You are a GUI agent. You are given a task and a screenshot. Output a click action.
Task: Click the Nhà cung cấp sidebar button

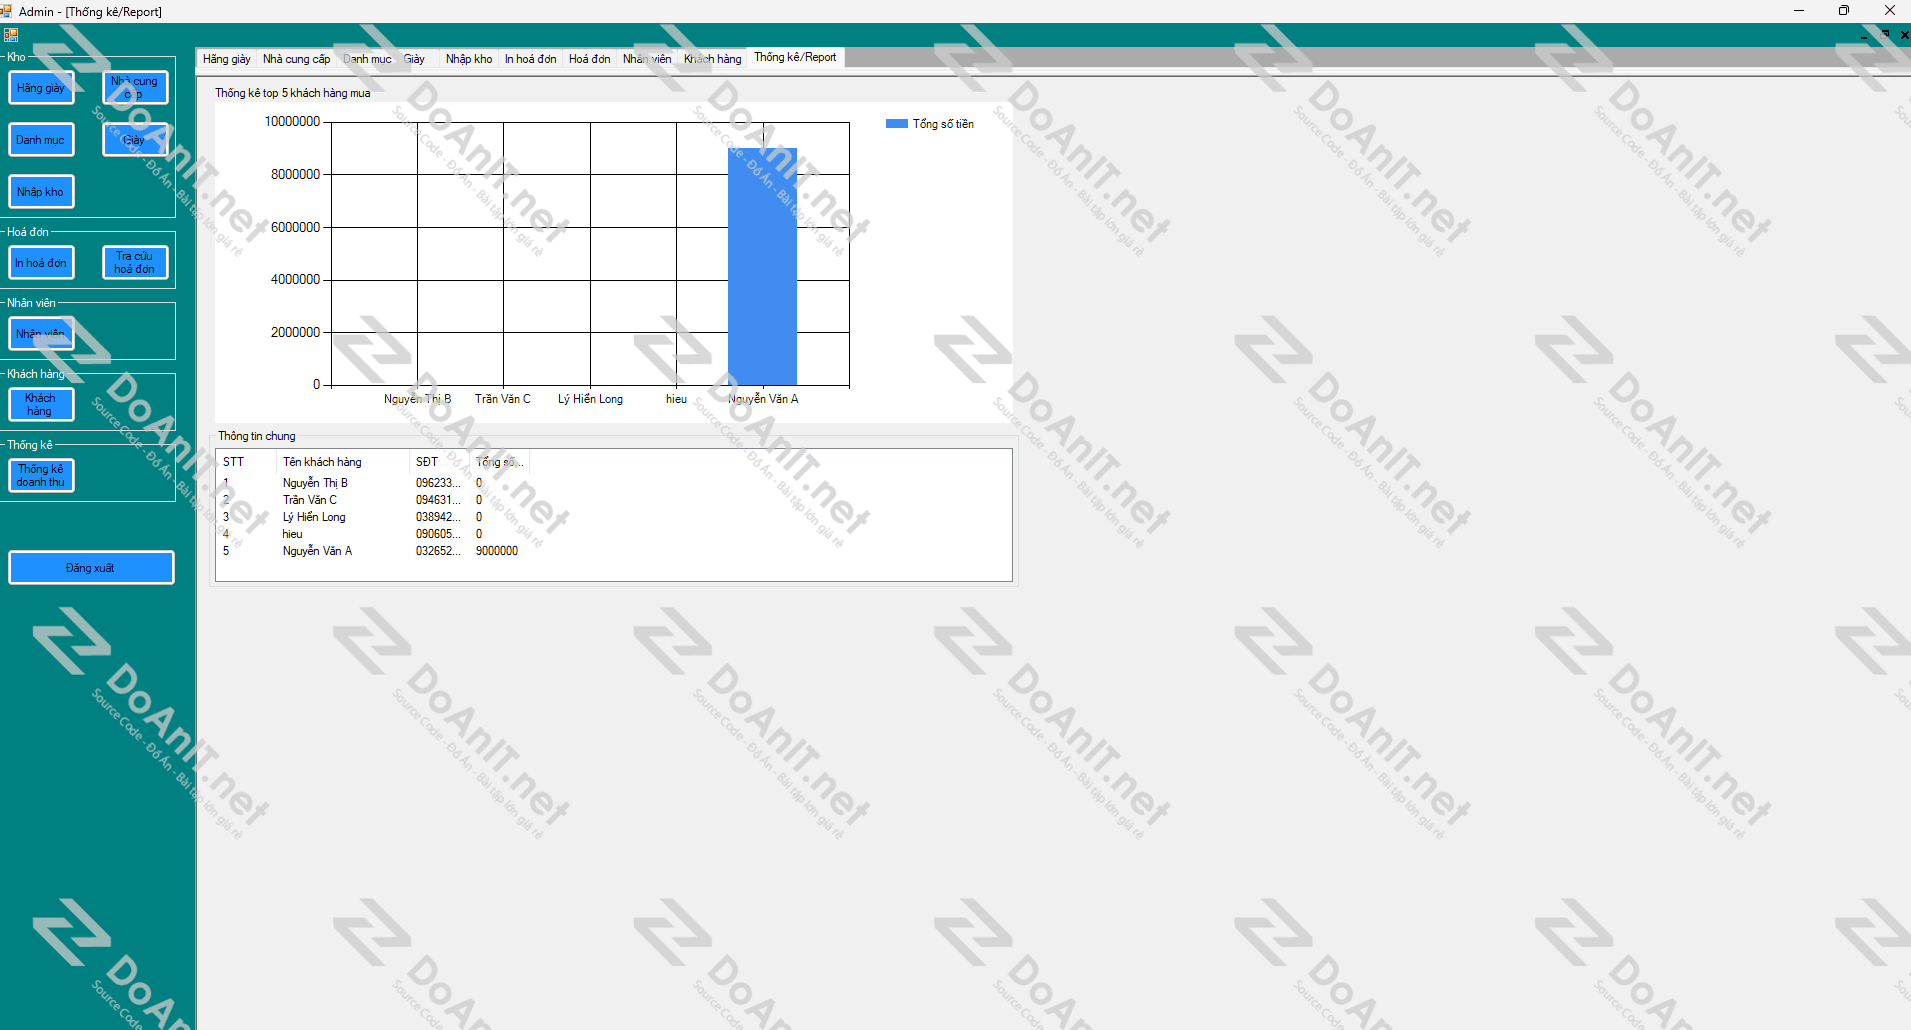tap(135, 88)
